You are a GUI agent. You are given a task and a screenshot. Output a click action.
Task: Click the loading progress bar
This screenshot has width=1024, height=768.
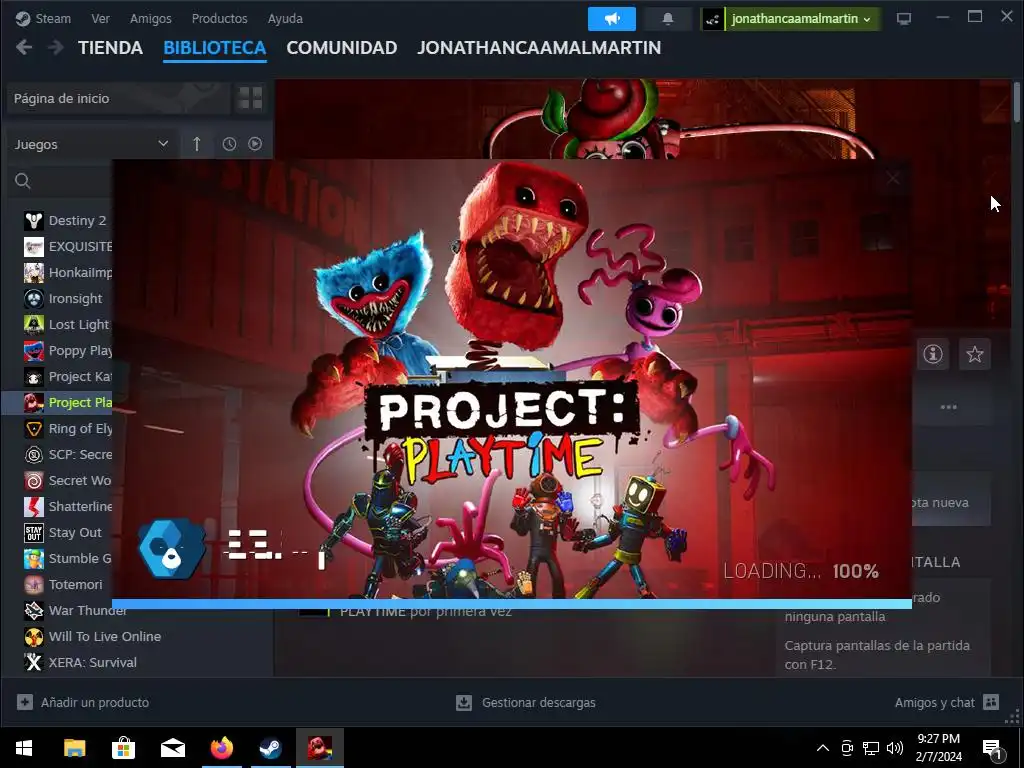point(511,604)
